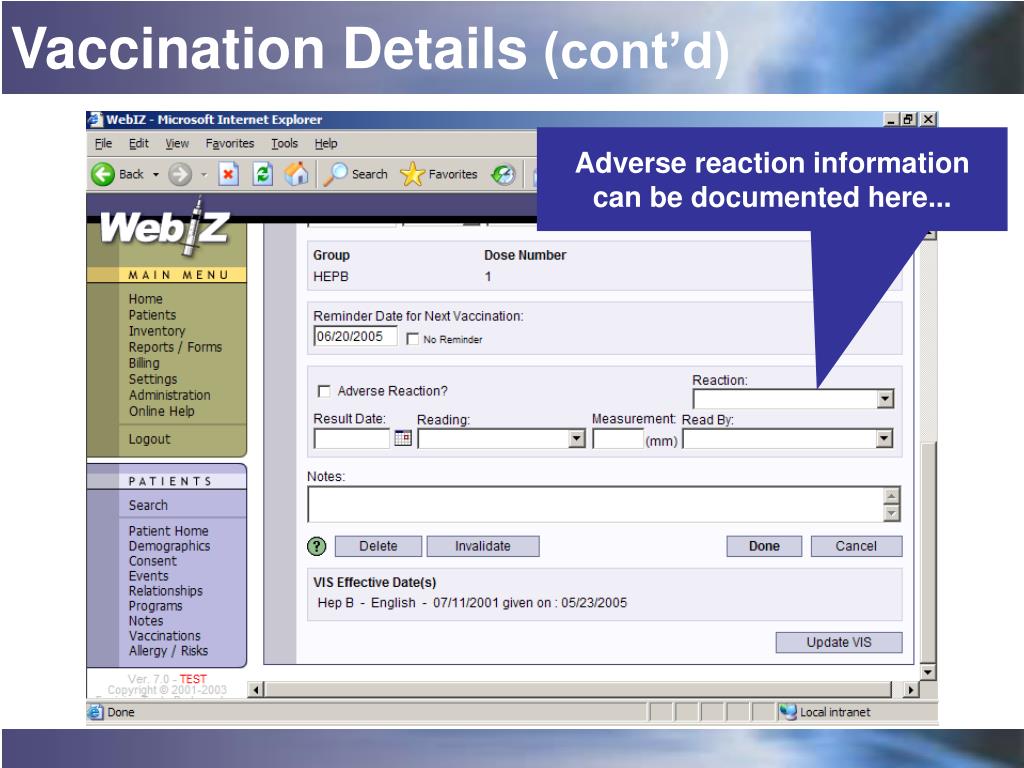Click the green Back arrow icon
This screenshot has height=768, width=1024.
point(103,174)
